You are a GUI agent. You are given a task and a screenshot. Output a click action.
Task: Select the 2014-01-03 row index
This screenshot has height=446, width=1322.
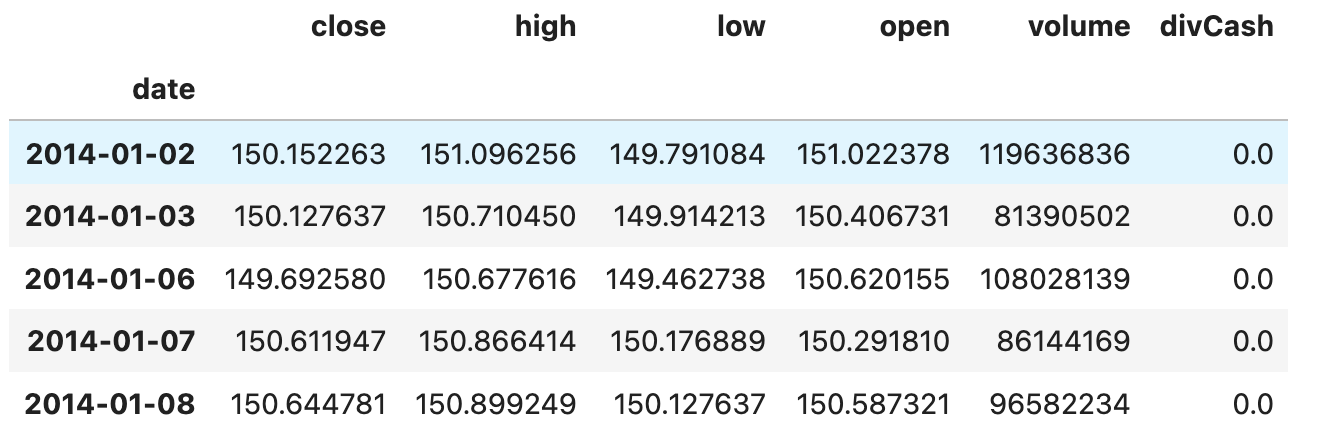pyautogui.click(x=110, y=217)
